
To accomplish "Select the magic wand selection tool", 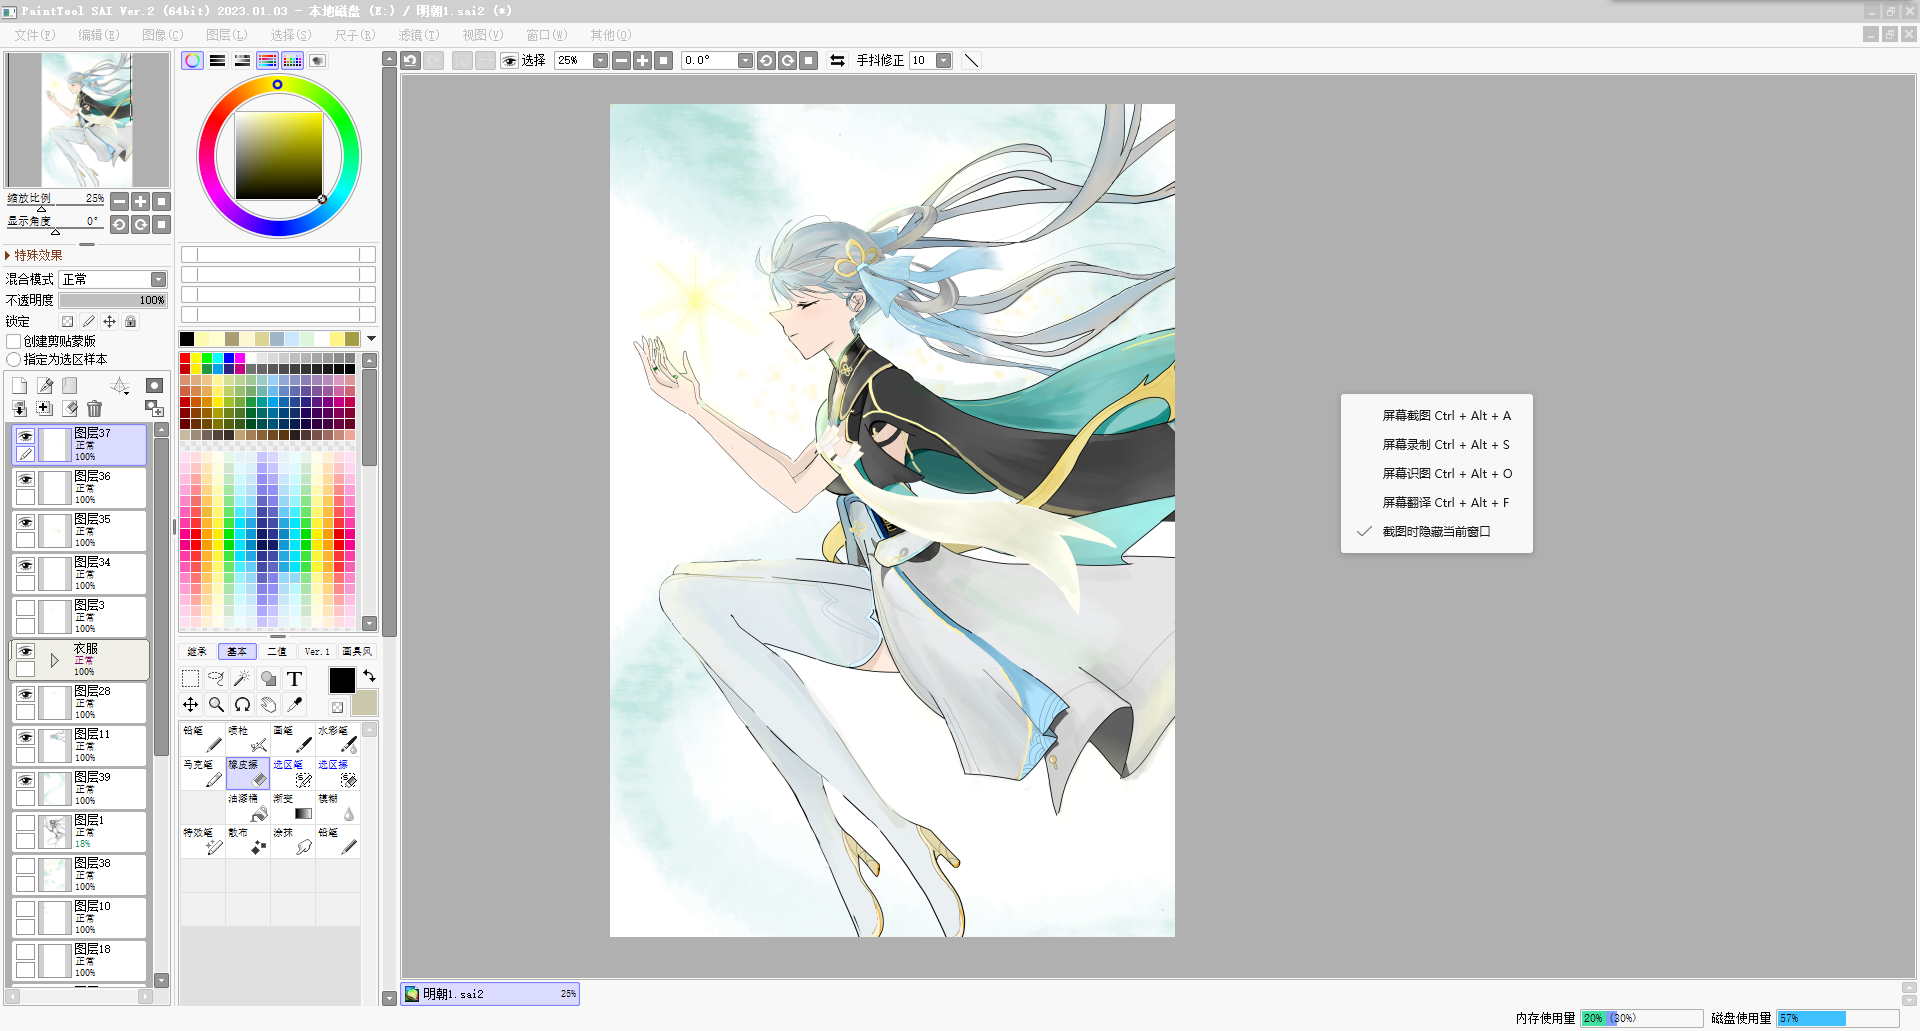I will tap(242, 679).
